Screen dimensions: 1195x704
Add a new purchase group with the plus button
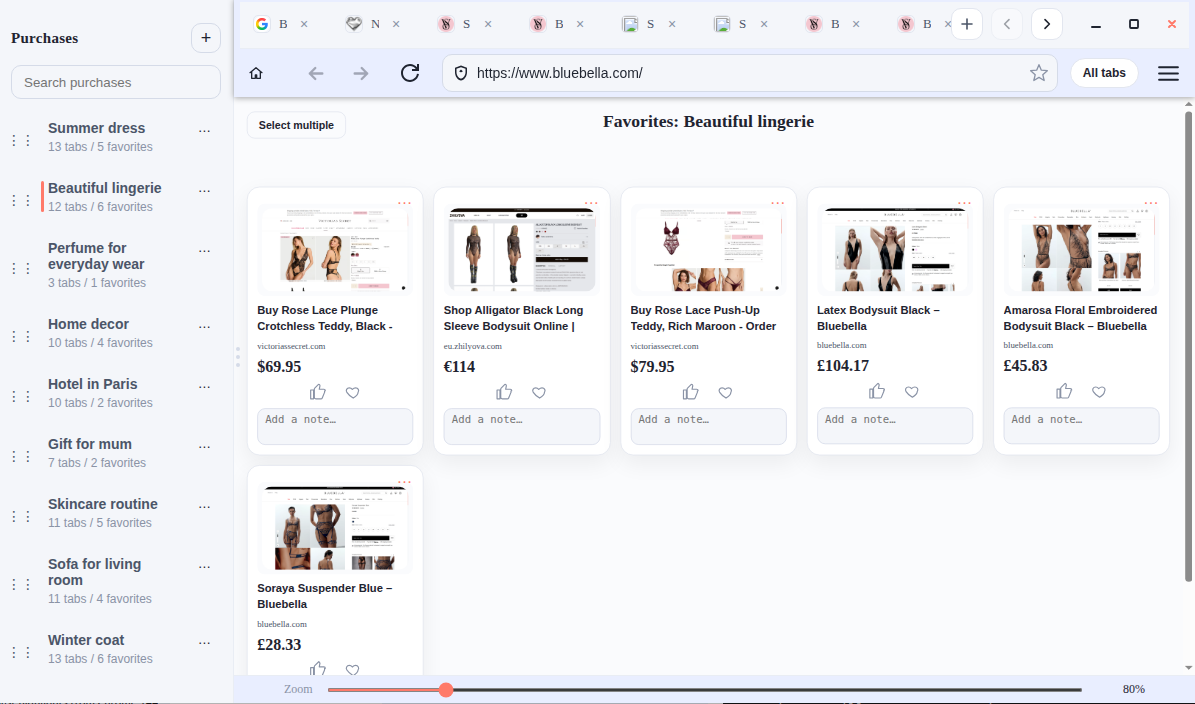point(206,38)
